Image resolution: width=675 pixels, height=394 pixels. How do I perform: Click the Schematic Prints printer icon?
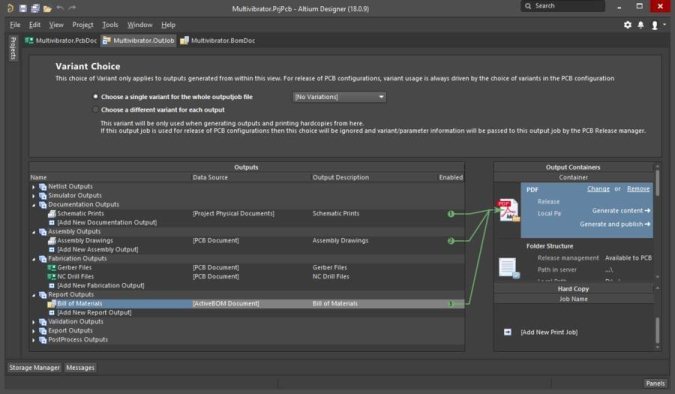pos(52,214)
